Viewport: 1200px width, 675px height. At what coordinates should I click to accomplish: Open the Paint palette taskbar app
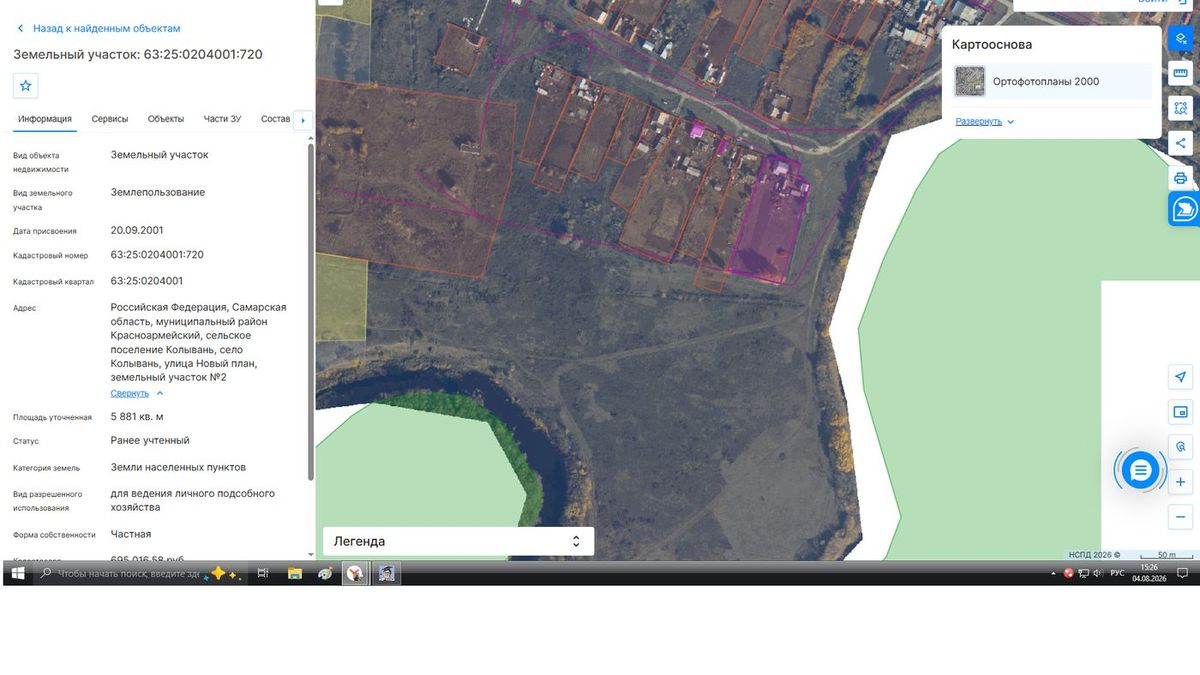pyautogui.click(x=325, y=573)
